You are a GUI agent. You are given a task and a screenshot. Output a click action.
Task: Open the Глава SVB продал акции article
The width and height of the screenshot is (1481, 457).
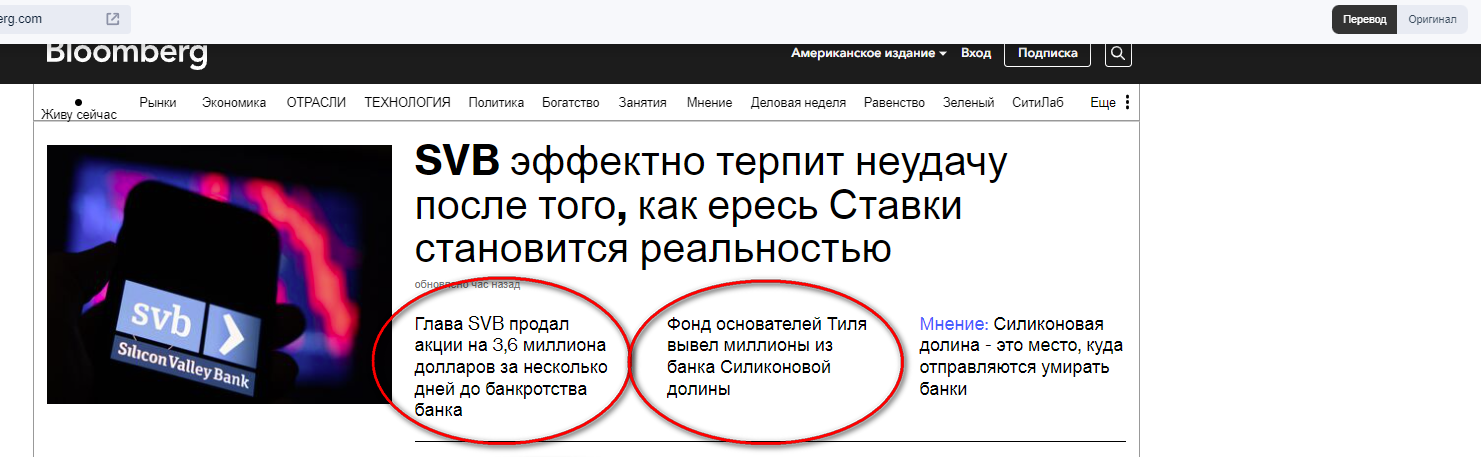click(510, 367)
